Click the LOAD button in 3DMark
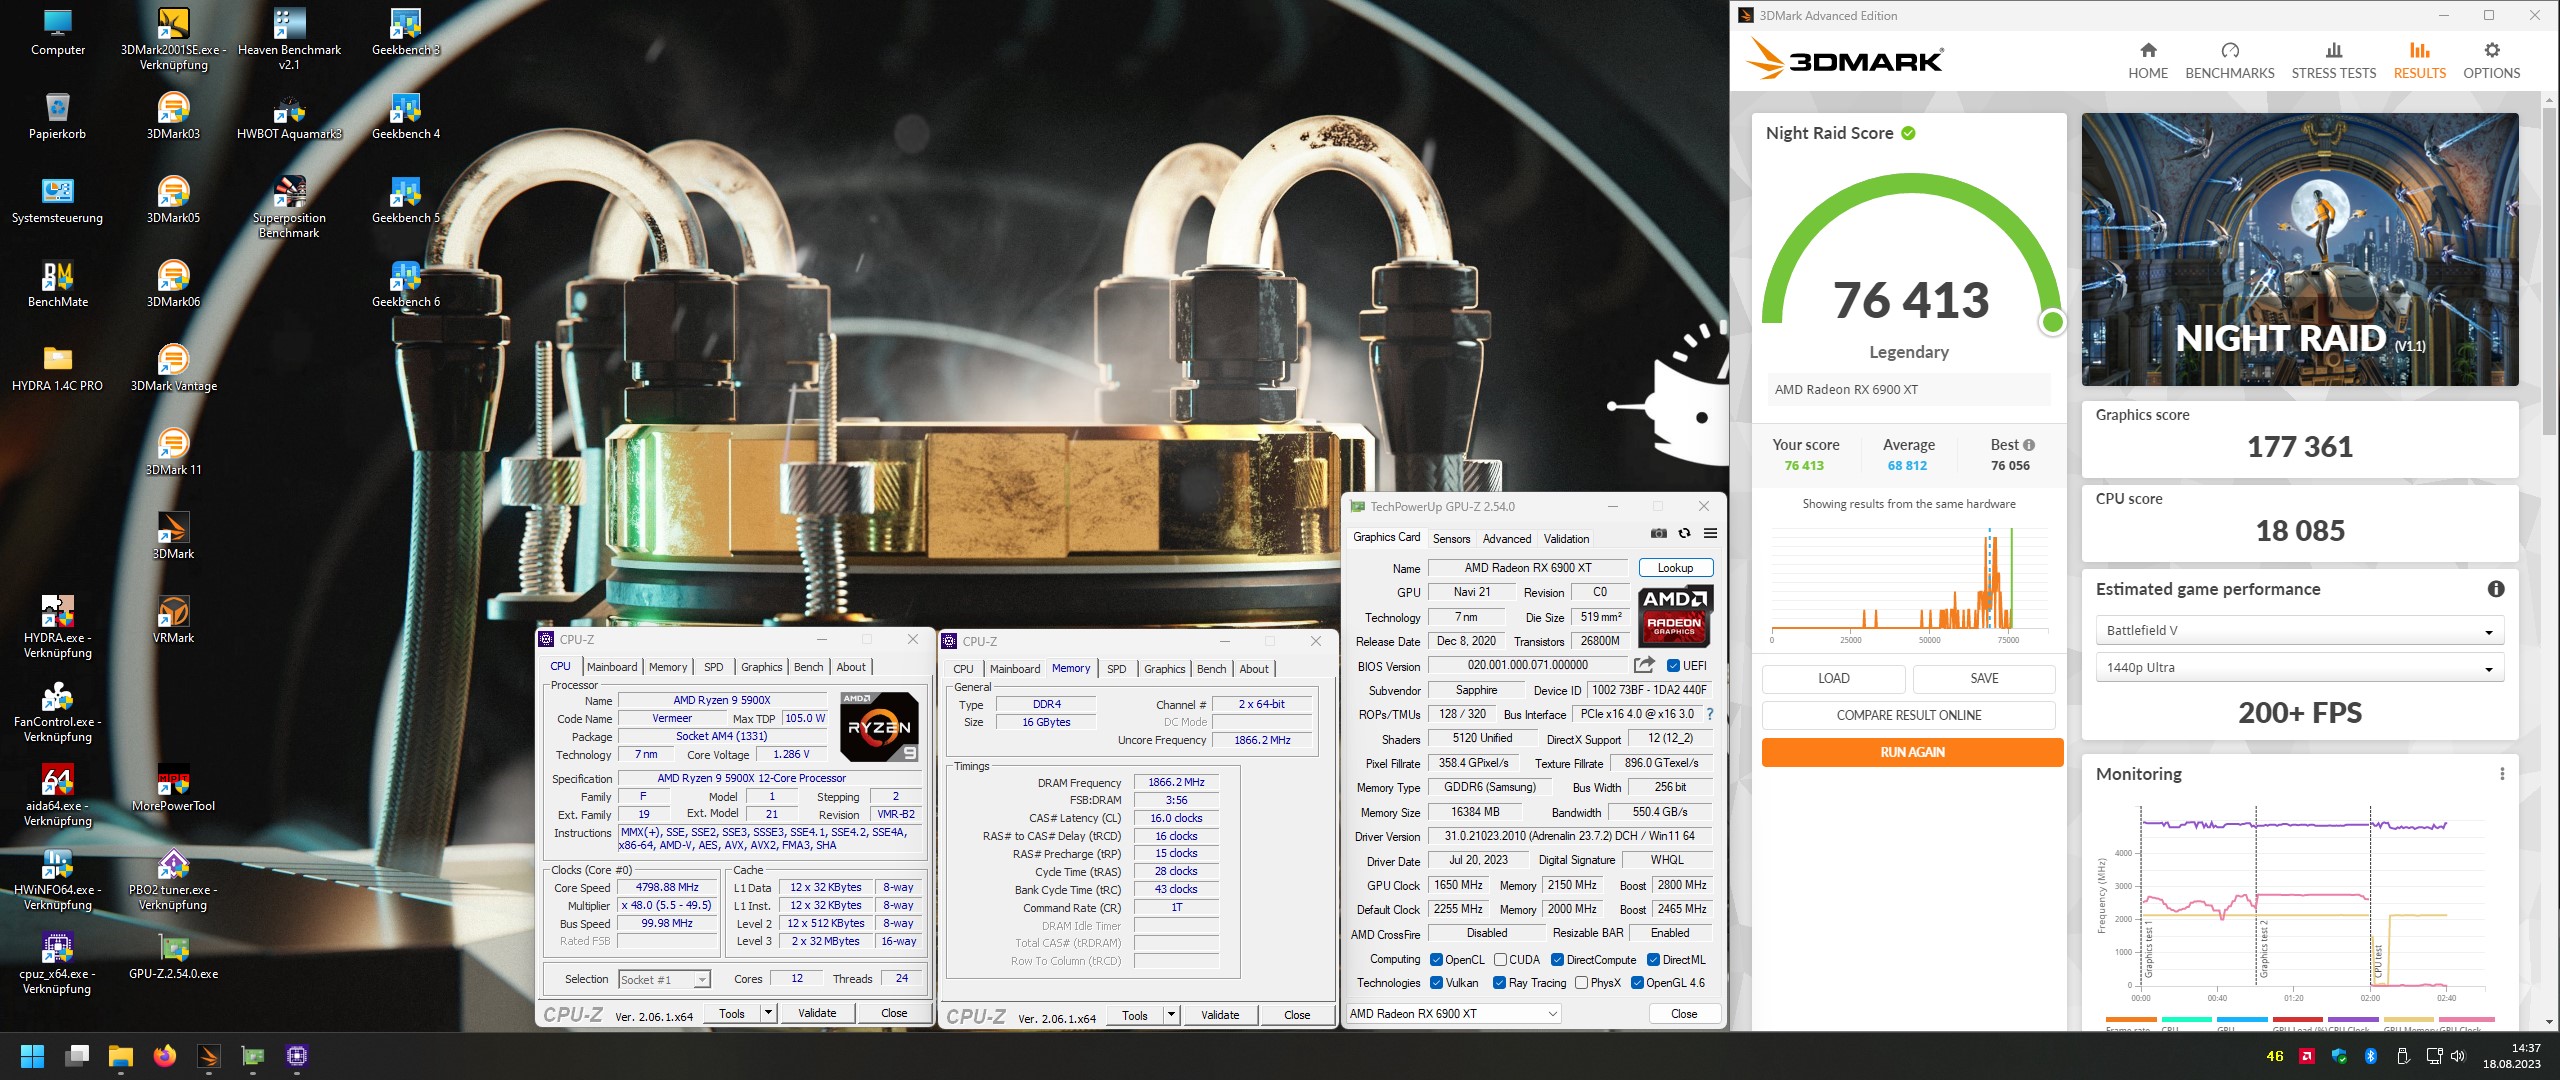 click(x=1833, y=678)
